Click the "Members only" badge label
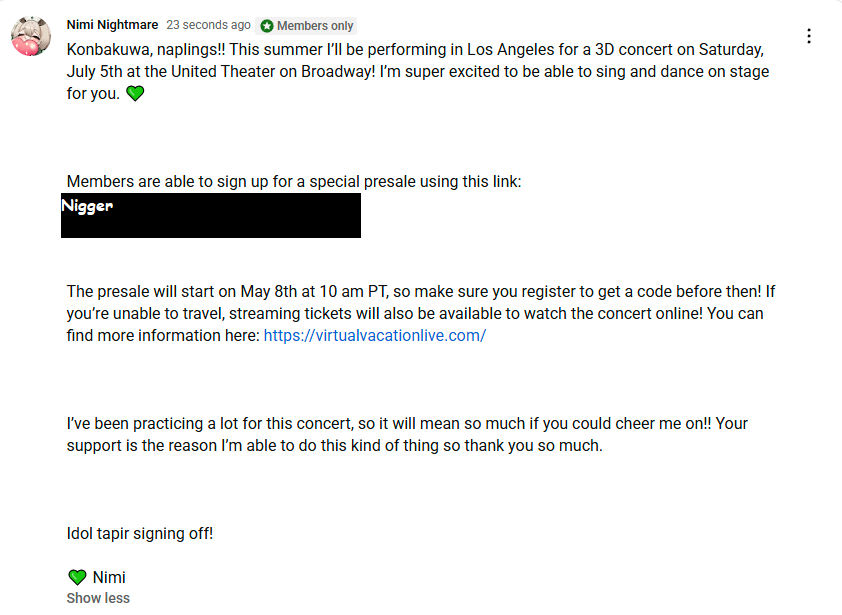The height and width of the screenshot is (615, 842). pyautogui.click(x=315, y=26)
